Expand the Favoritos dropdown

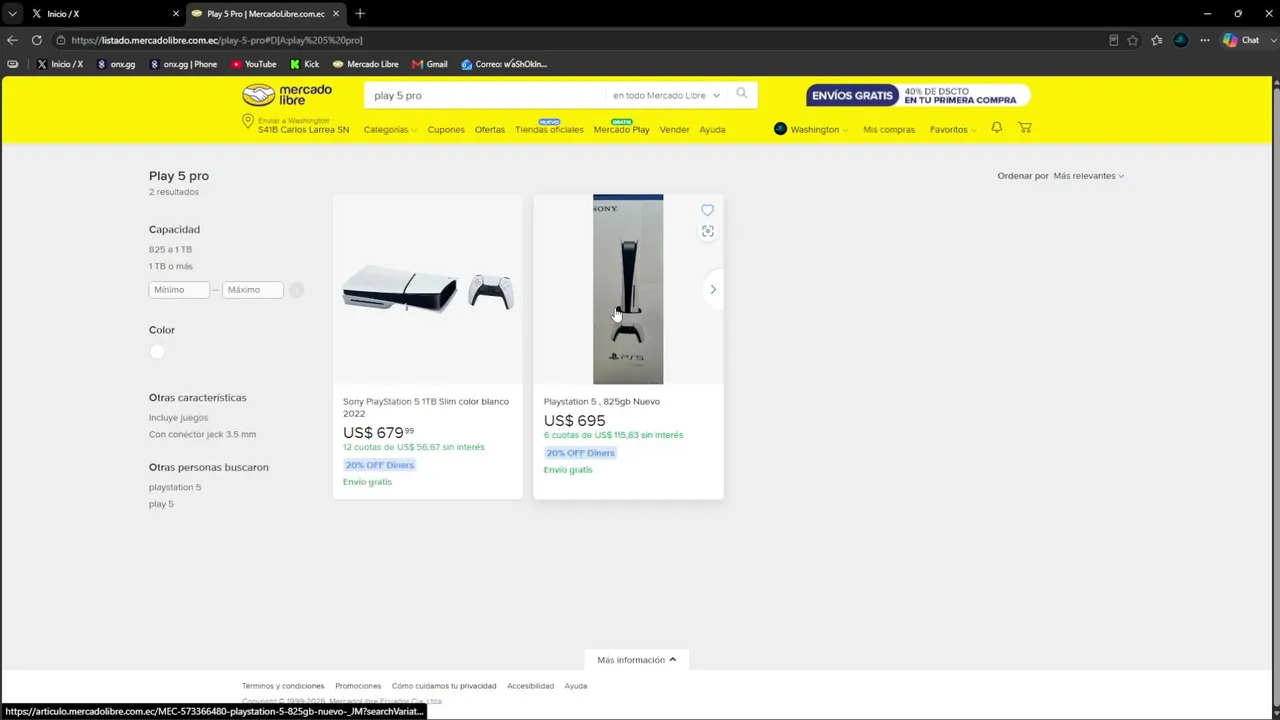pos(953,130)
